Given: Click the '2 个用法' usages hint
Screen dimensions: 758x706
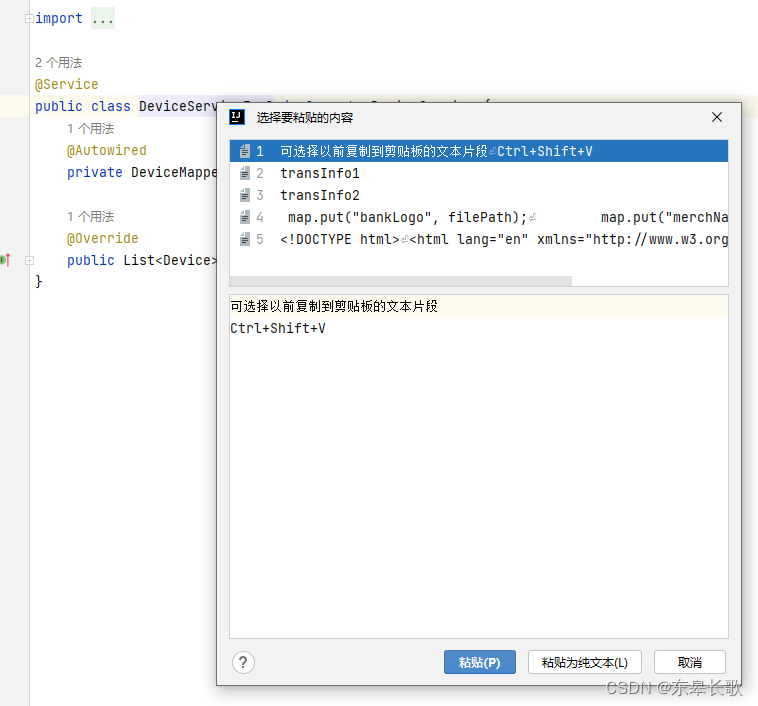Looking at the screenshot, I should [58, 62].
